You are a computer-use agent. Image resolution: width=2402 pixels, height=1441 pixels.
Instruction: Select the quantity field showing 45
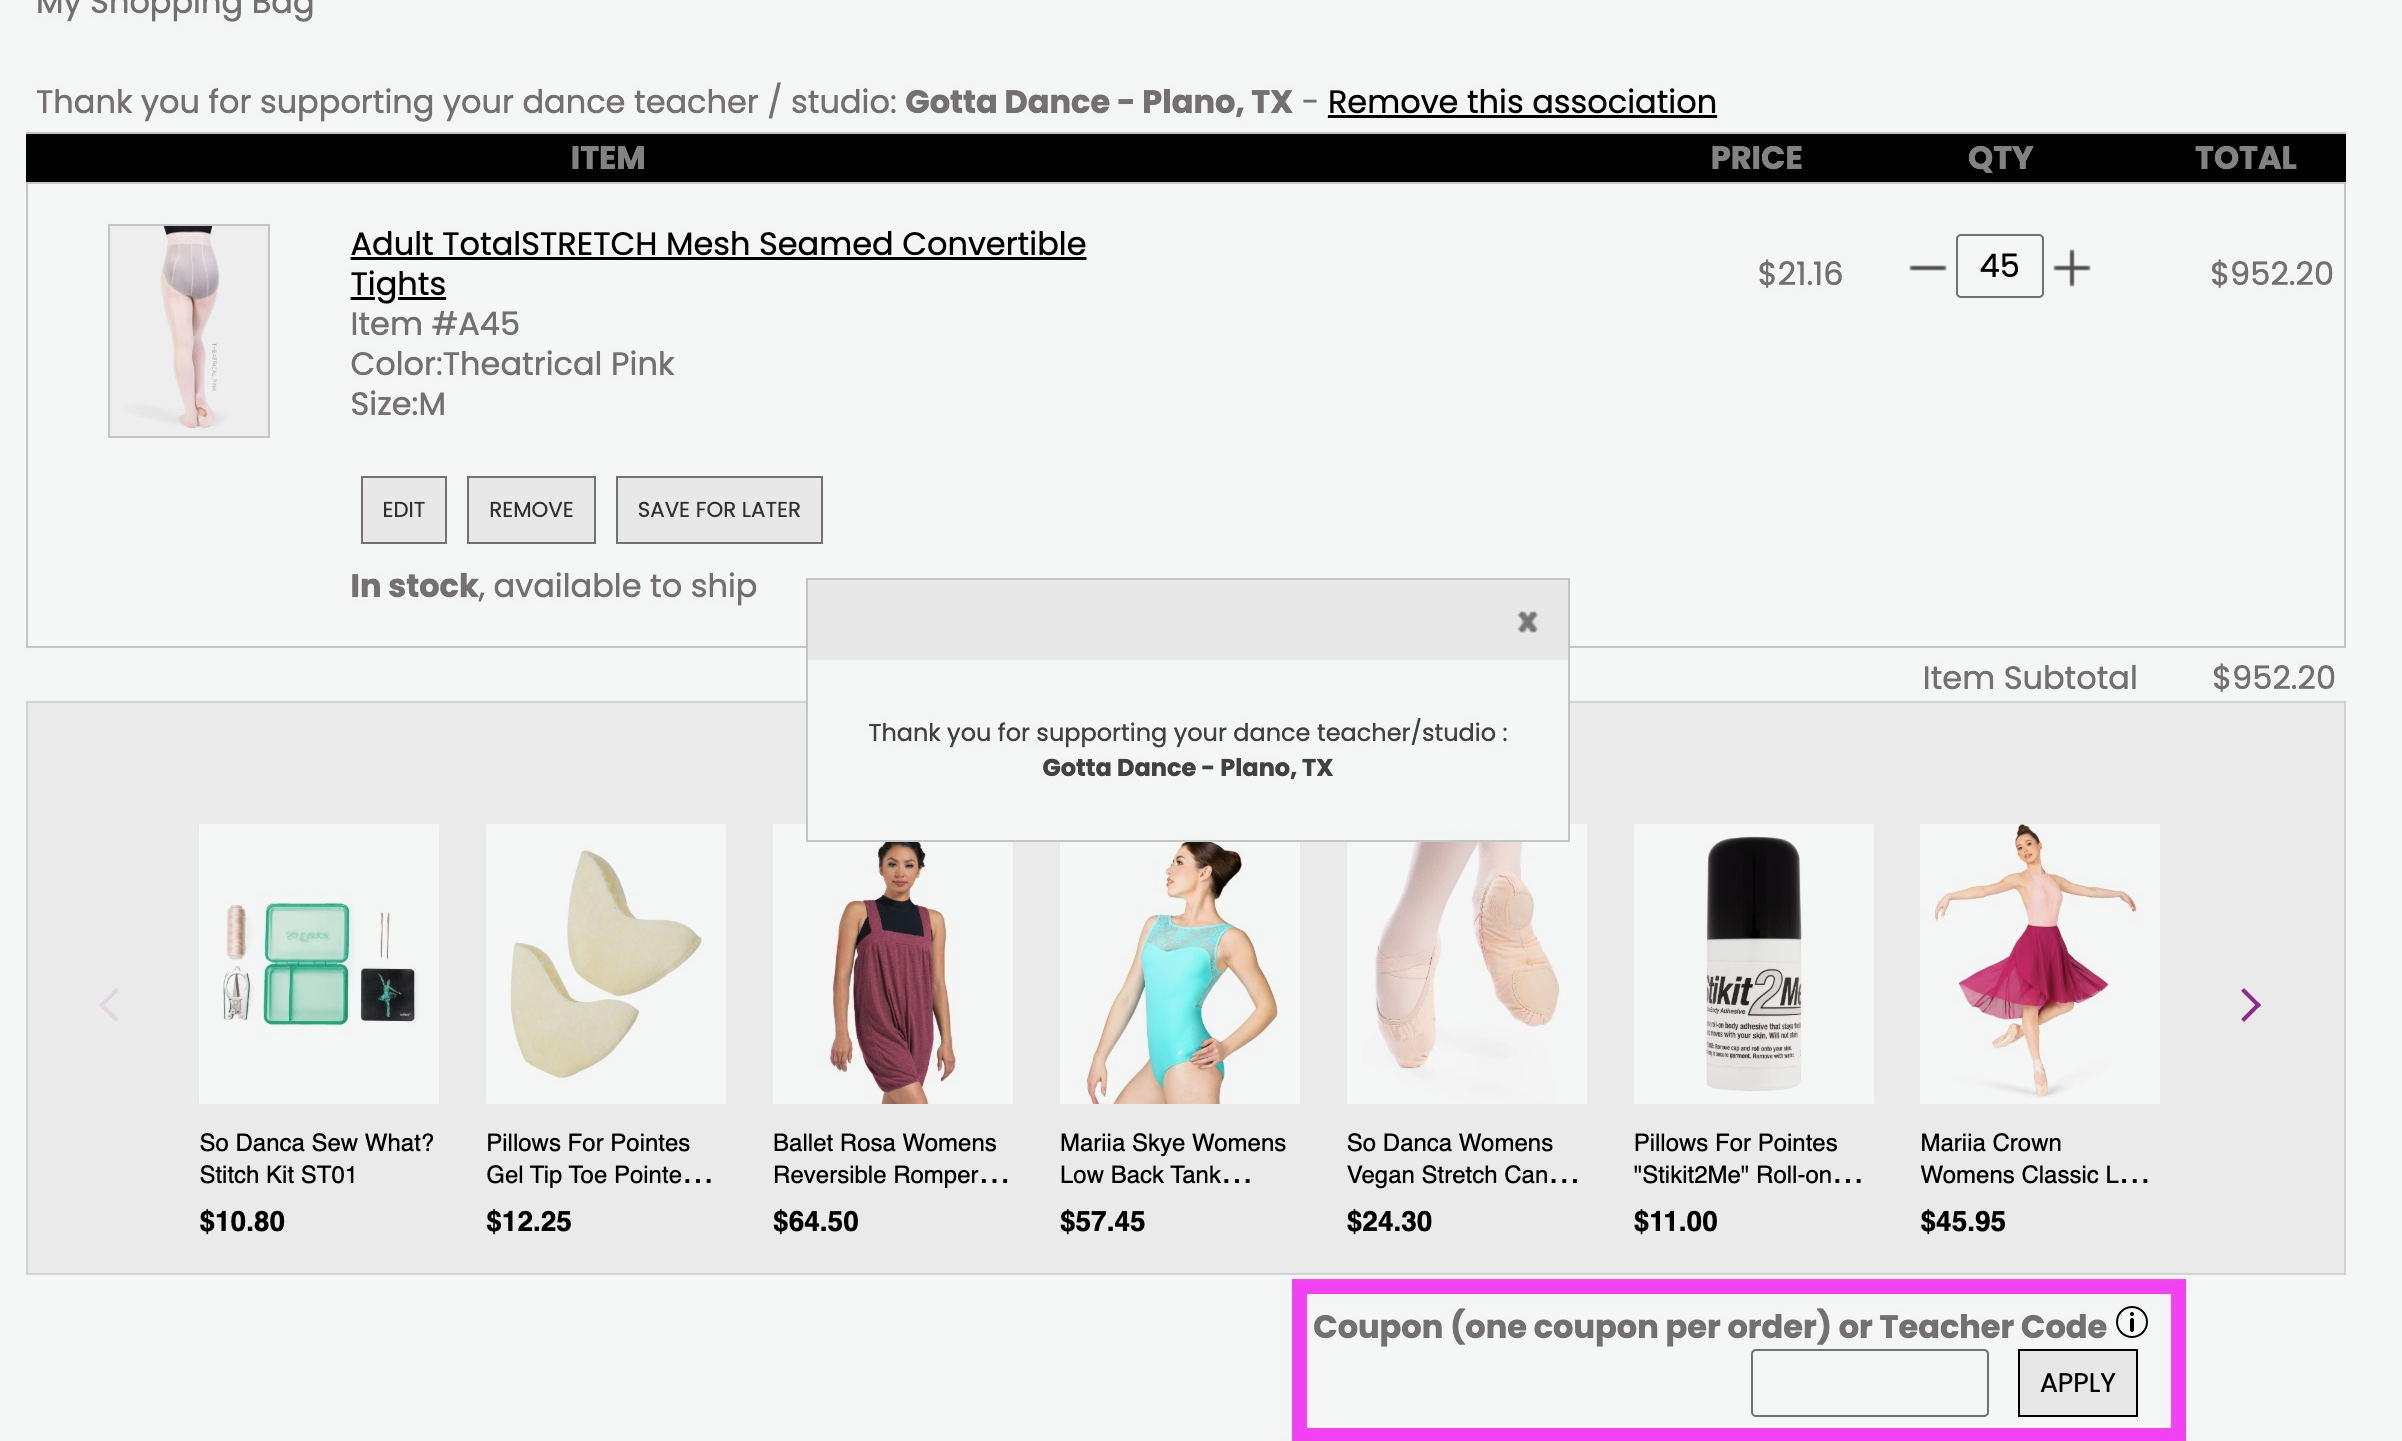click(x=1997, y=265)
